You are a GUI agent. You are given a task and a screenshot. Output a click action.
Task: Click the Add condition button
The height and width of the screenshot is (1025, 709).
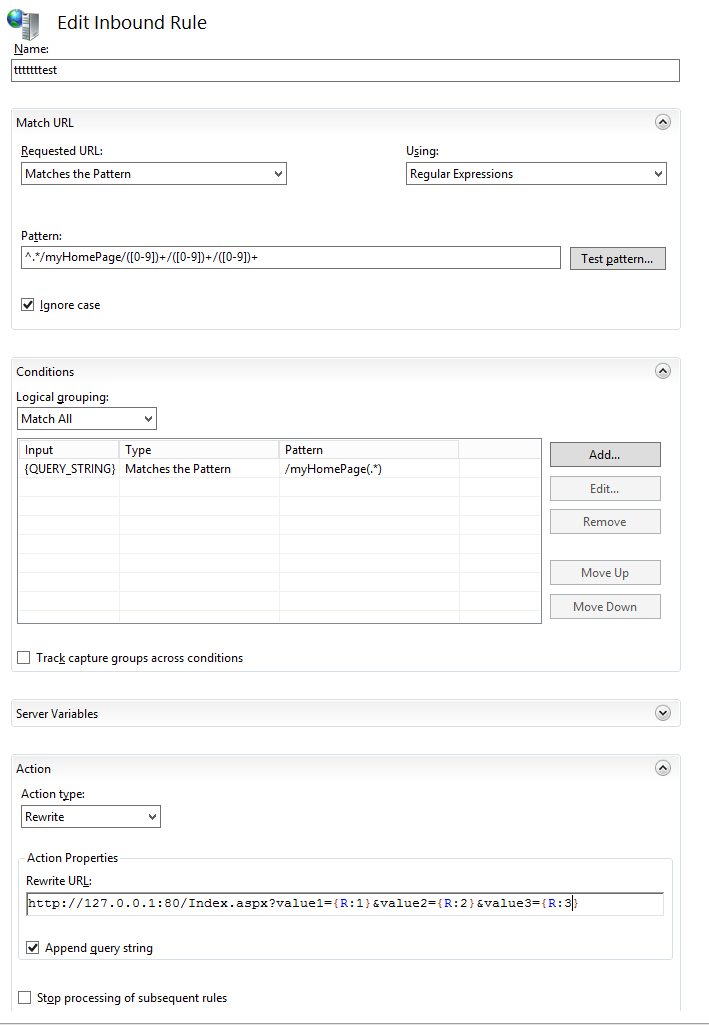pyautogui.click(x=604, y=454)
